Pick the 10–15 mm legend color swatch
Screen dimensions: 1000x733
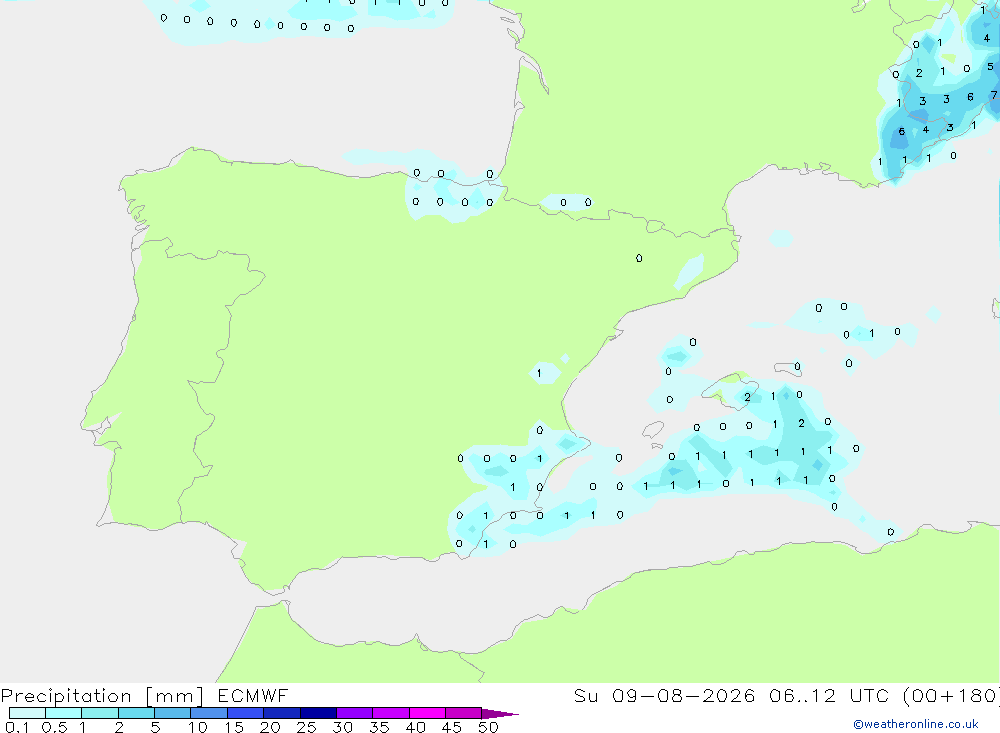209,713
